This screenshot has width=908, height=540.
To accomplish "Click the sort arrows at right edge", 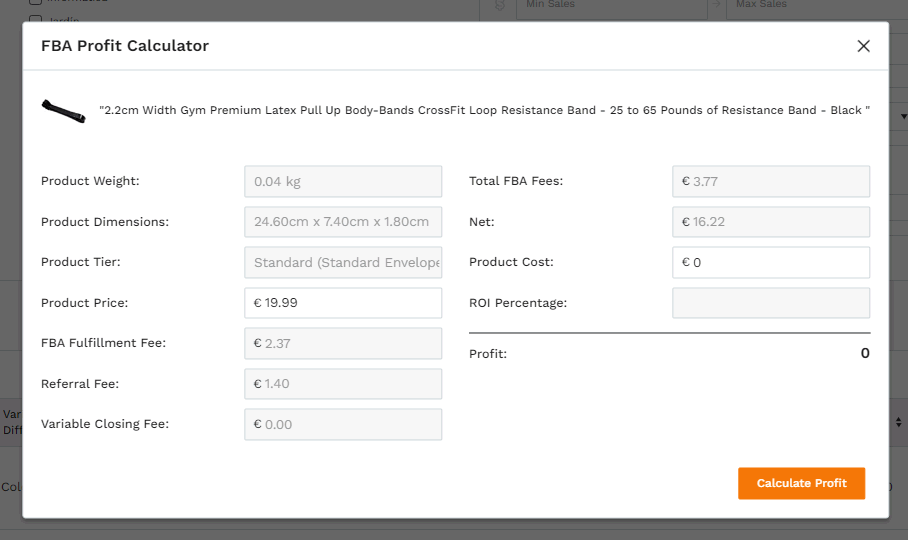I will pos(898,422).
